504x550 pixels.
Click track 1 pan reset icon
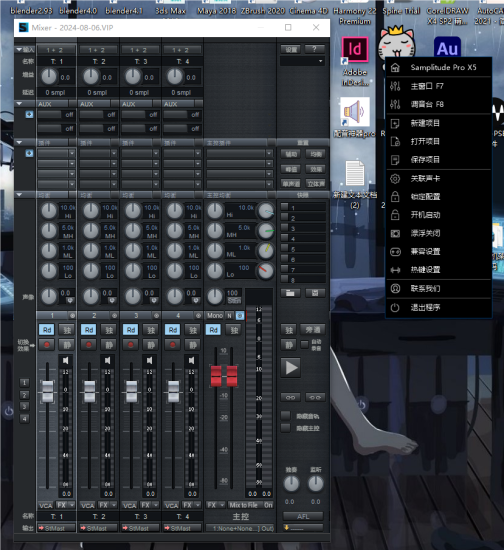(69, 300)
